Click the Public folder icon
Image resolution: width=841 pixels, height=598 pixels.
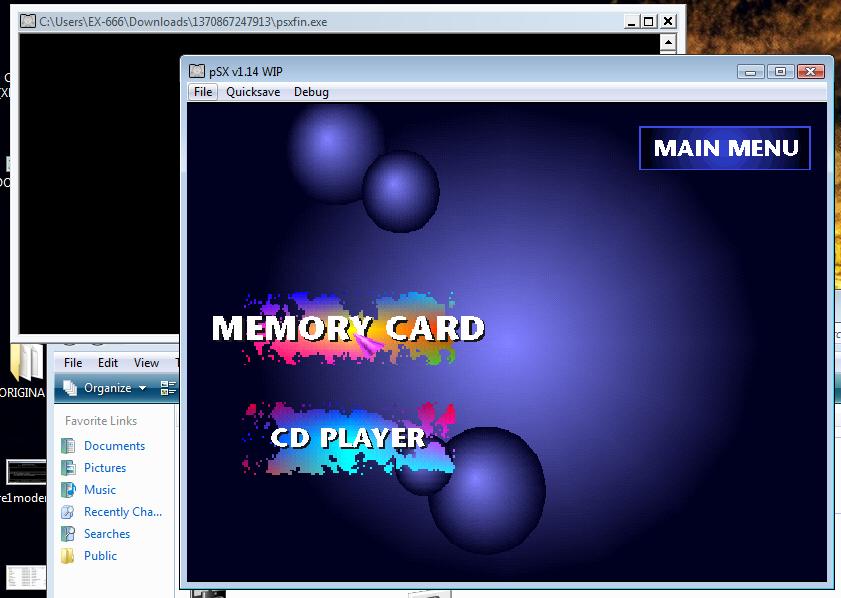click(68, 556)
